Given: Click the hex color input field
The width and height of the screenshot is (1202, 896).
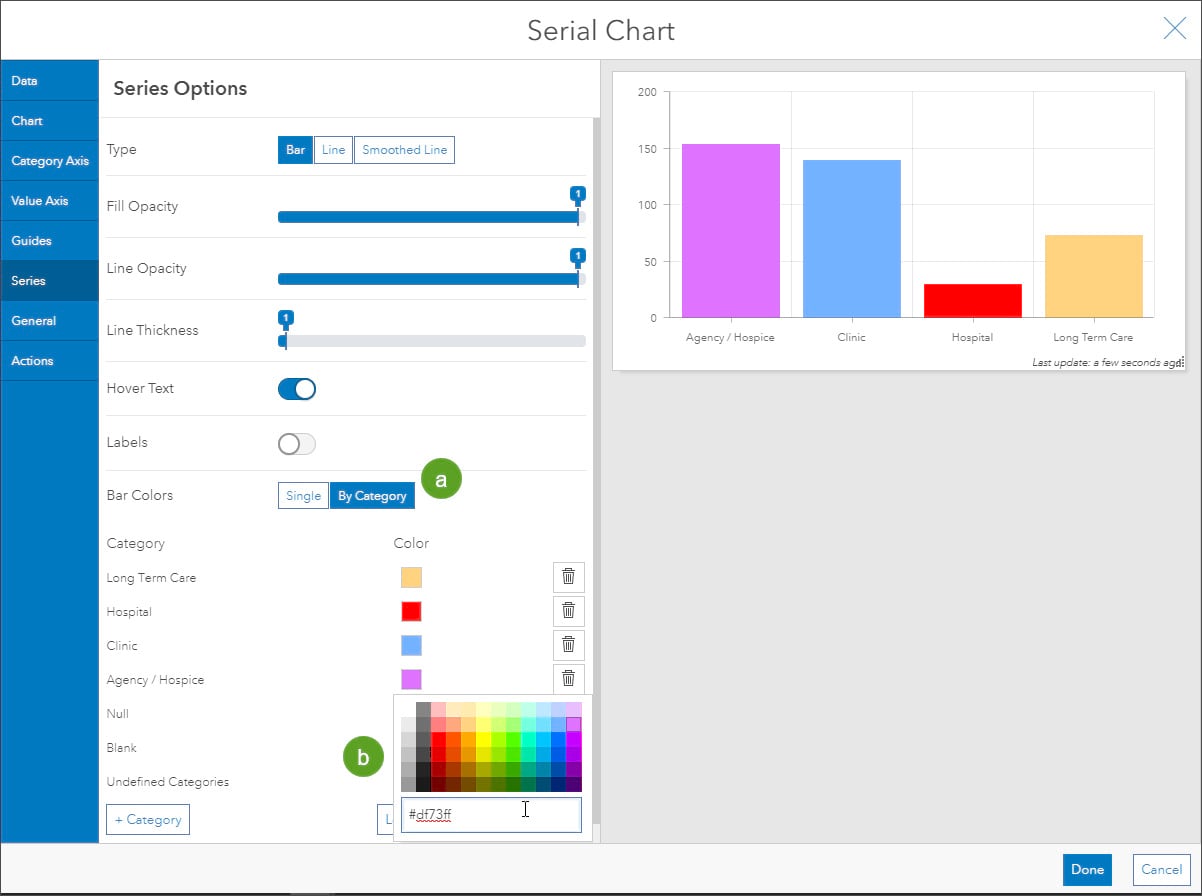Looking at the screenshot, I should tap(491, 815).
